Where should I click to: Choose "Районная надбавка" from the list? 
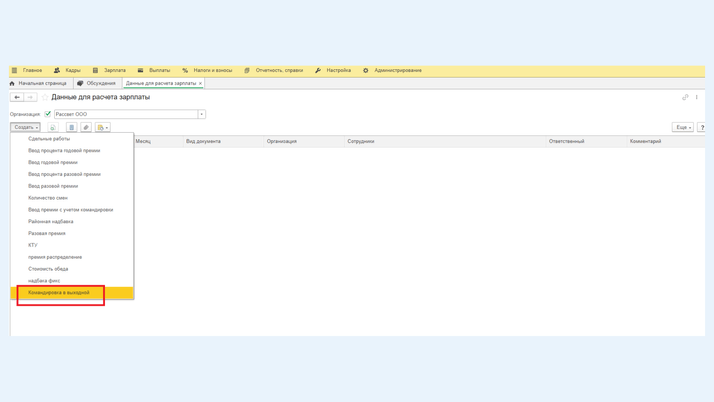(51, 222)
